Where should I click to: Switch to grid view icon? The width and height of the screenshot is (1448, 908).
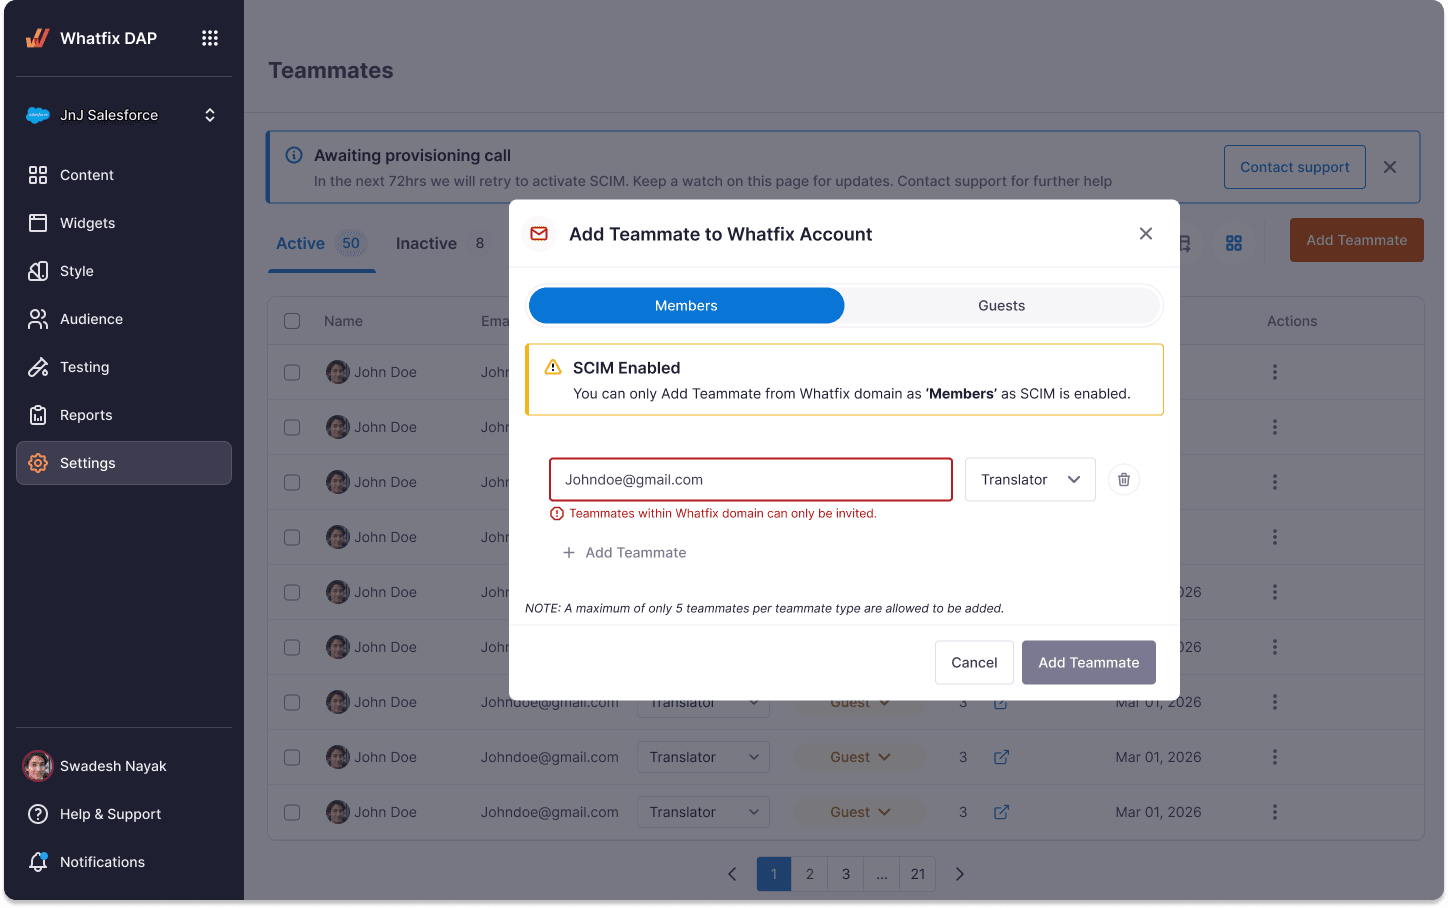click(1234, 243)
